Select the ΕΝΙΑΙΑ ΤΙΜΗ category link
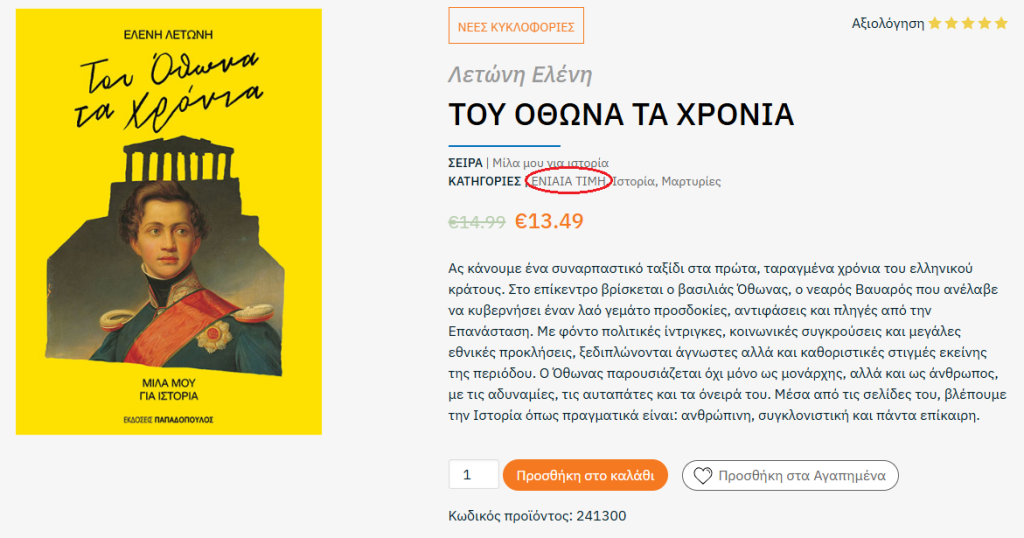1024x538 pixels. click(566, 181)
